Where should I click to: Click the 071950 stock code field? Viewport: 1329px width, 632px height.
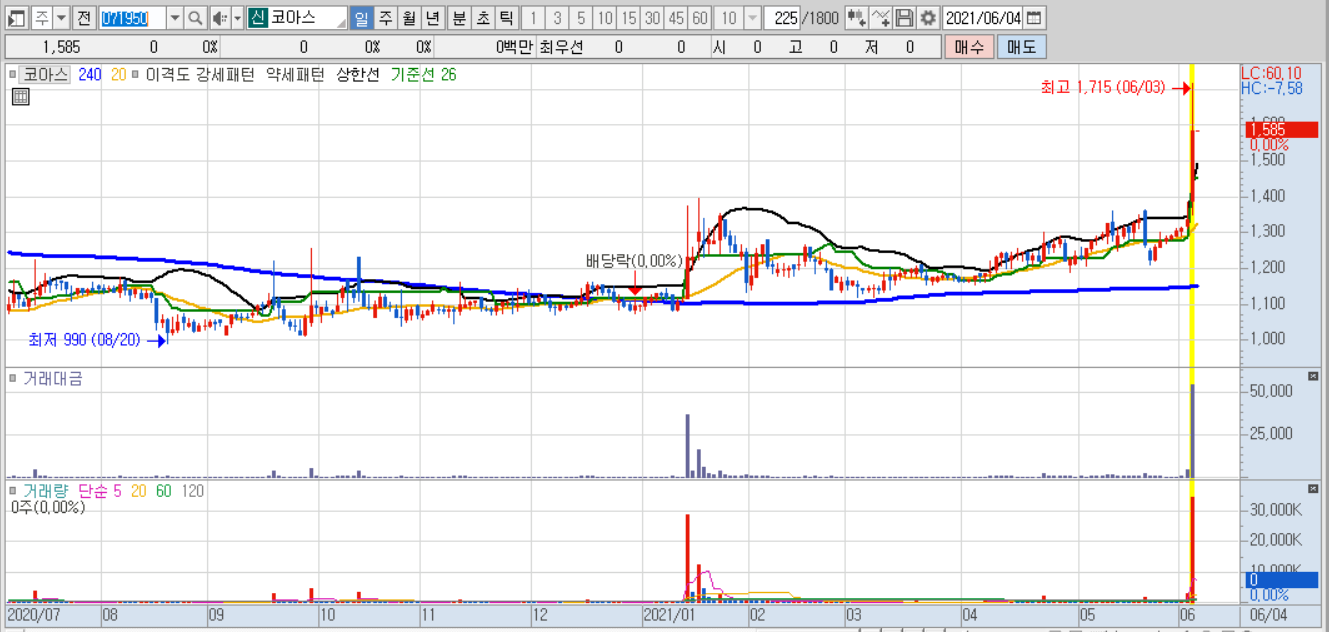132,18
